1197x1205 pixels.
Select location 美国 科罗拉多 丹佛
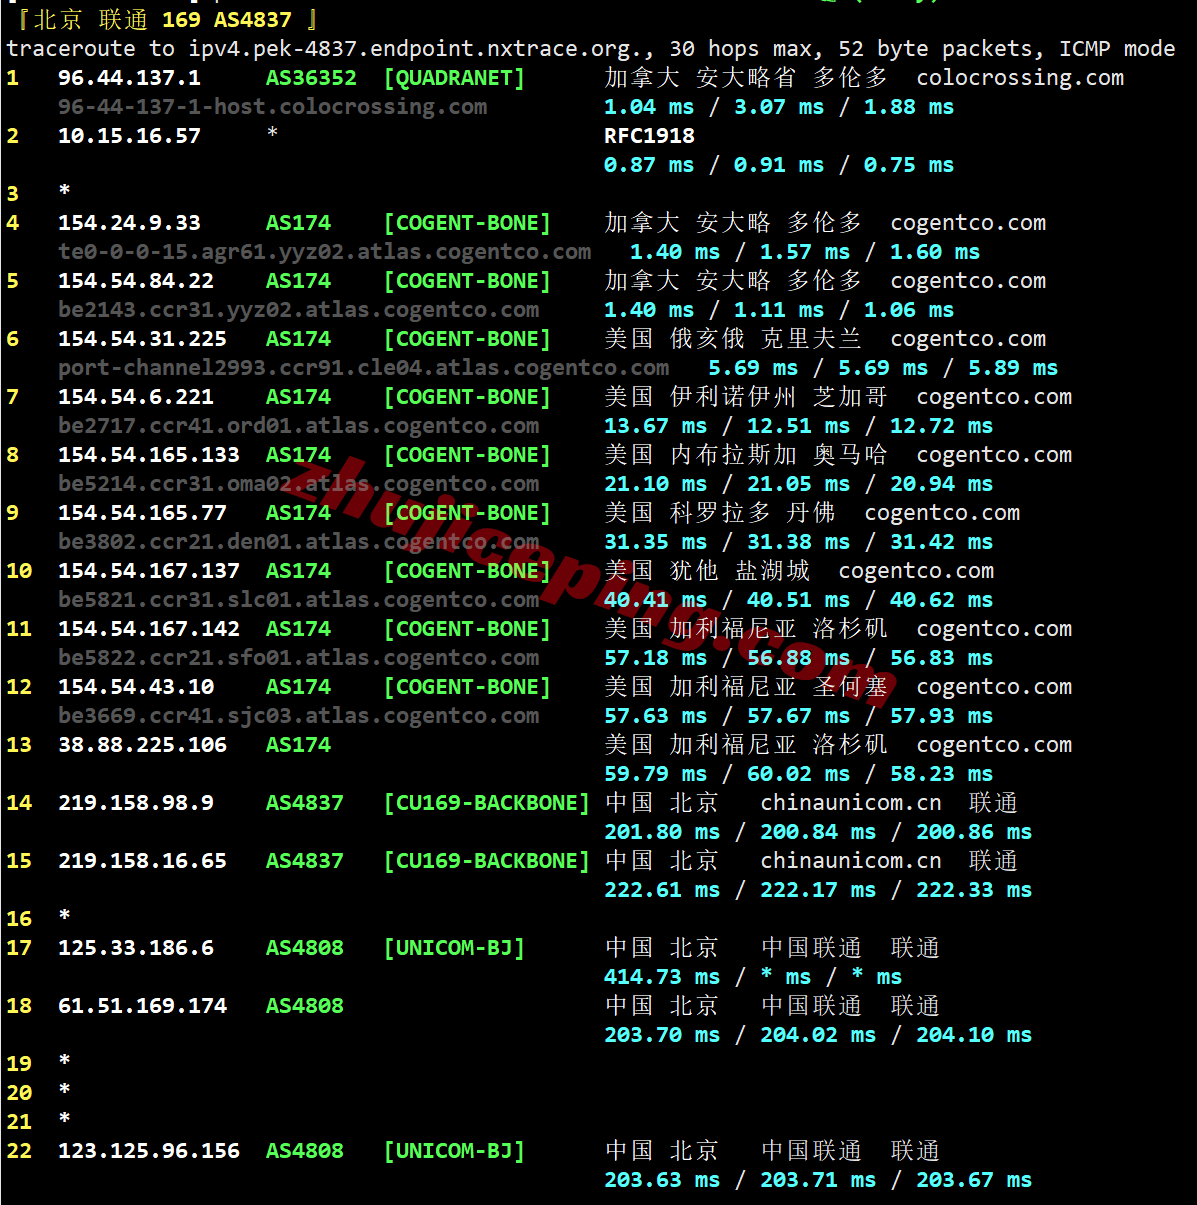[x=719, y=513]
